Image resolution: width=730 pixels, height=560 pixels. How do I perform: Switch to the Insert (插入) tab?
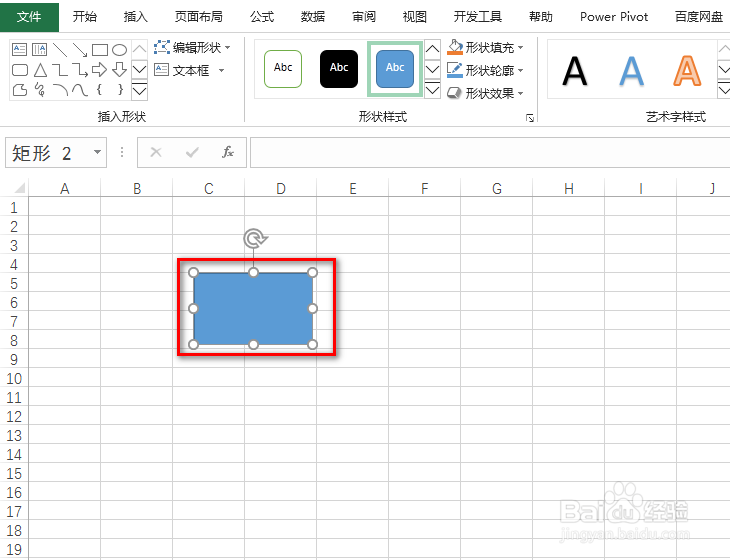pyautogui.click(x=135, y=17)
